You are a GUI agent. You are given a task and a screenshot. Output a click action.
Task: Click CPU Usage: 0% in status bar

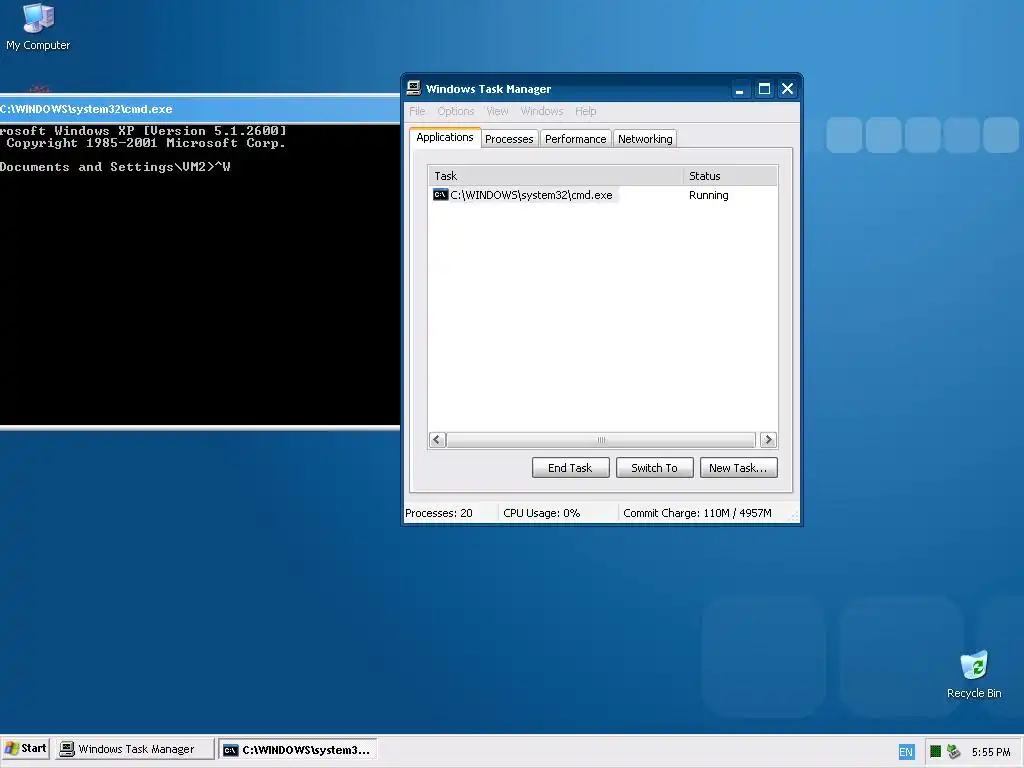point(541,513)
